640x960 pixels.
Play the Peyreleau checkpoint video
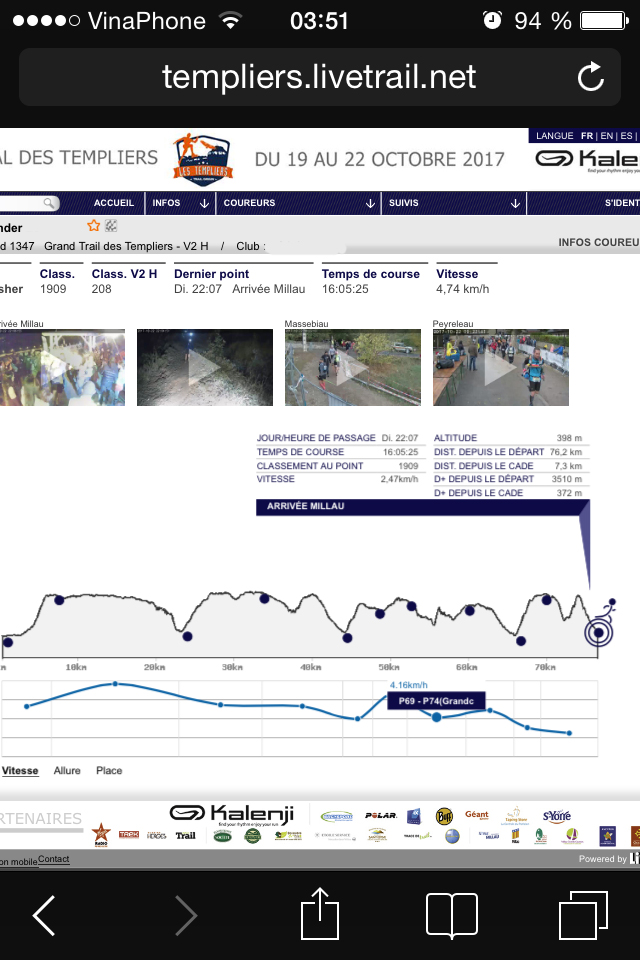click(x=500, y=368)
